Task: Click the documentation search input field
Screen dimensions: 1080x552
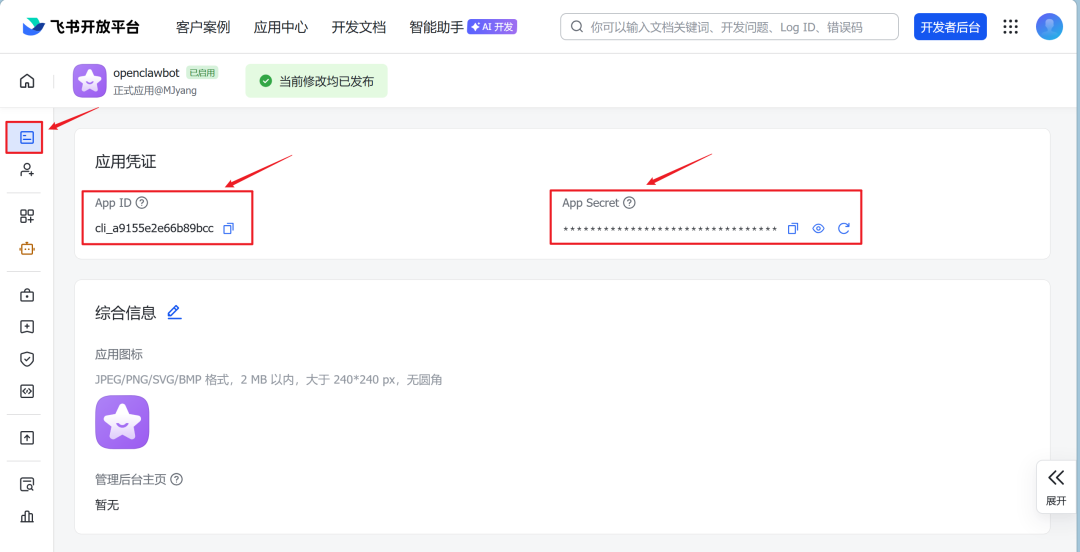Action: 729,27
